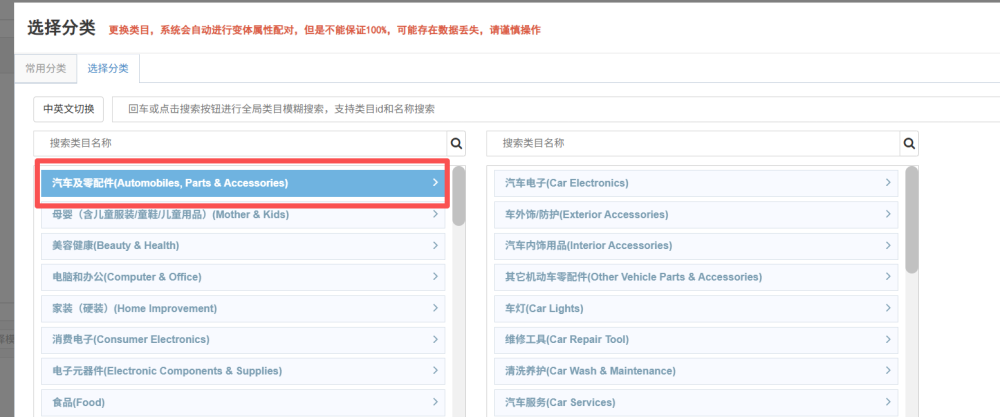The image size is (1000, 417).
Task: Choose the Car Lights subcategory
Action: click(x=696, y=308)
